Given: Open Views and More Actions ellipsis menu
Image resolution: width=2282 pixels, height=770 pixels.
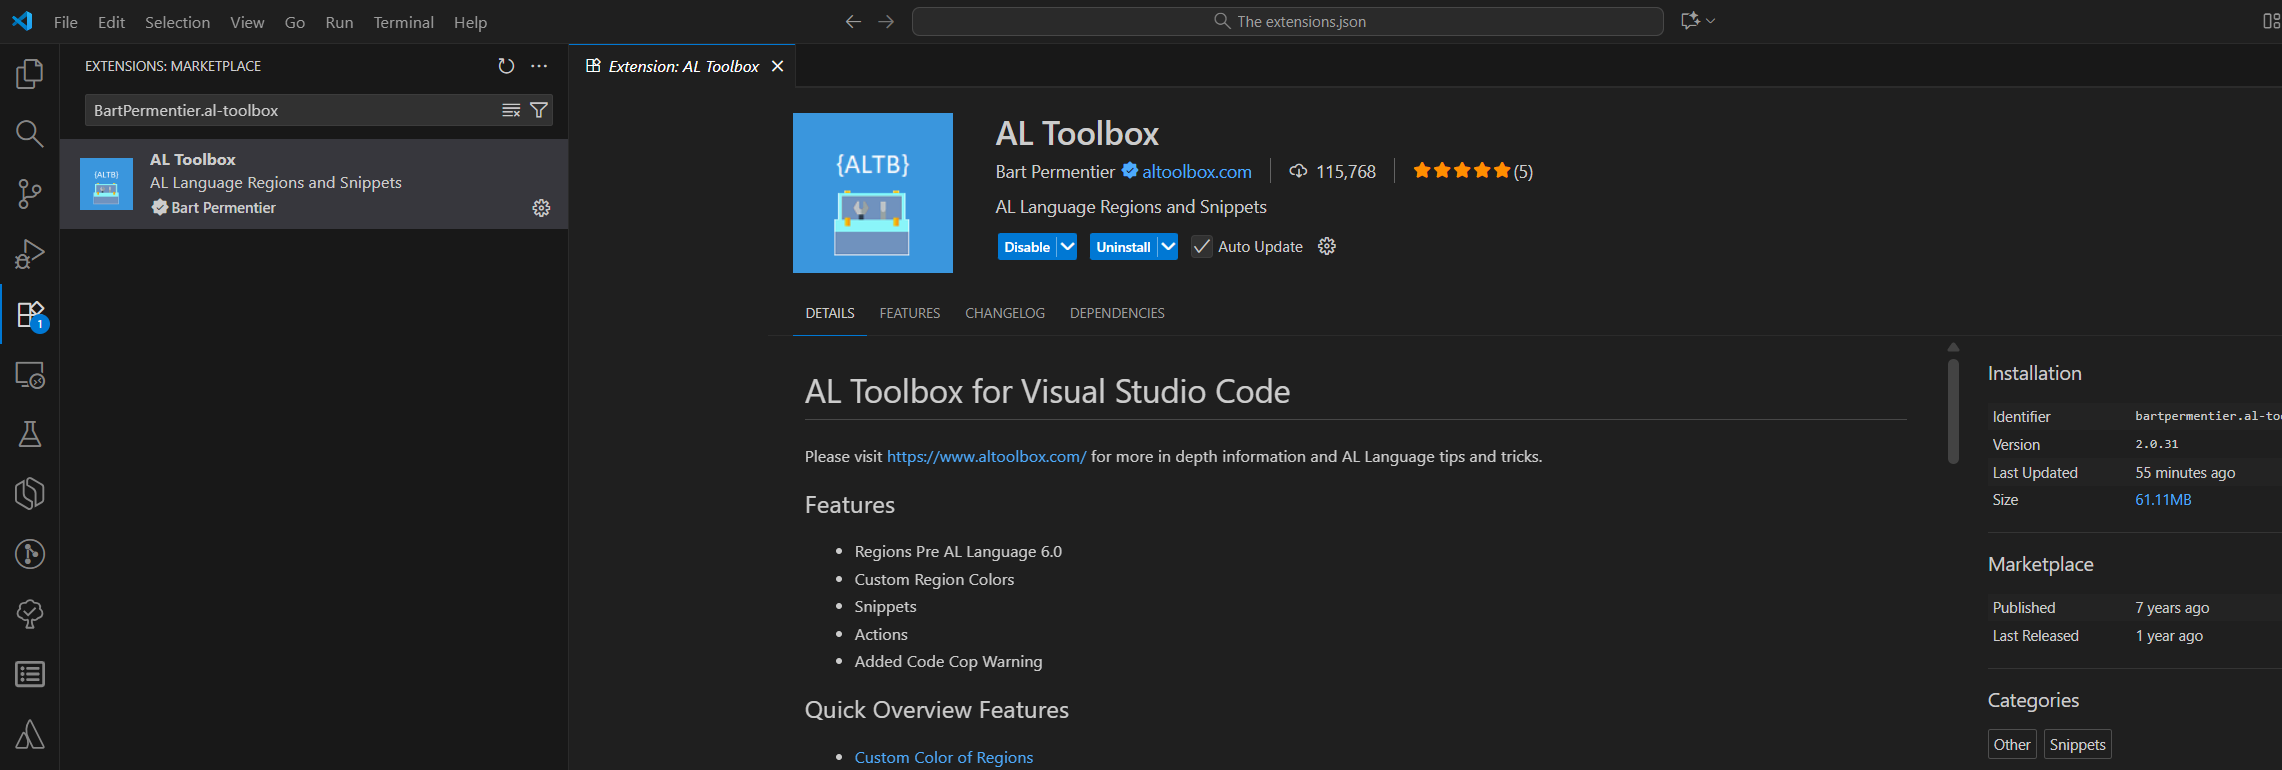Looking at the screenshot, I should [x=539, y=66].
